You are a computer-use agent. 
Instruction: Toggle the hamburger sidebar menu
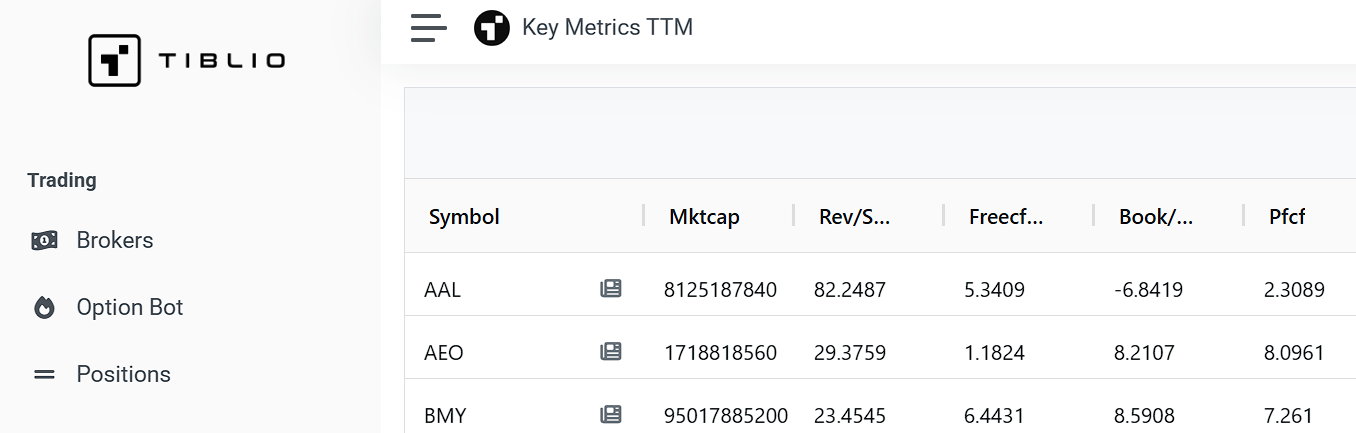429,28
